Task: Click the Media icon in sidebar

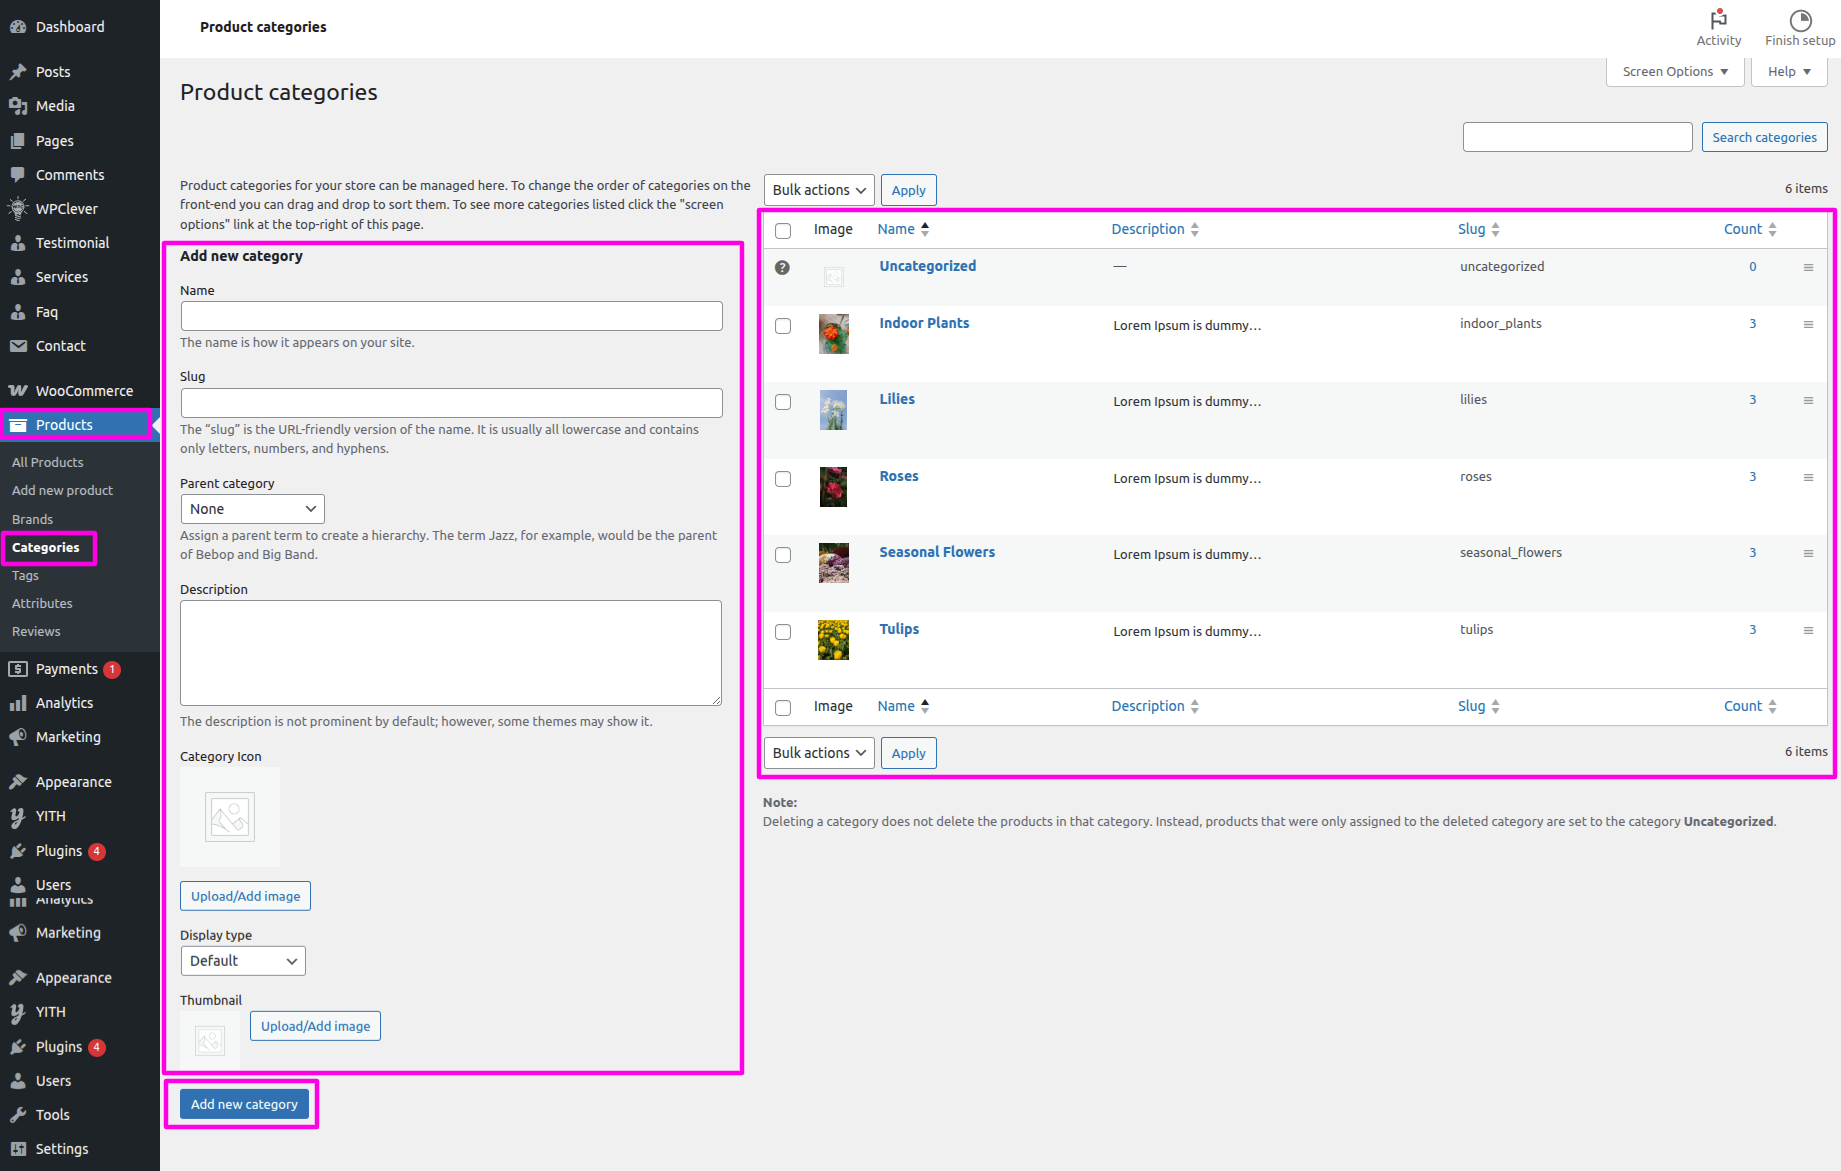Action: 18,106
